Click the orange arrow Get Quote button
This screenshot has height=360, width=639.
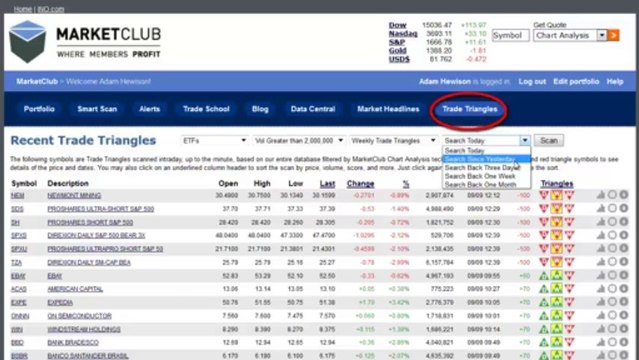point(613,35)
